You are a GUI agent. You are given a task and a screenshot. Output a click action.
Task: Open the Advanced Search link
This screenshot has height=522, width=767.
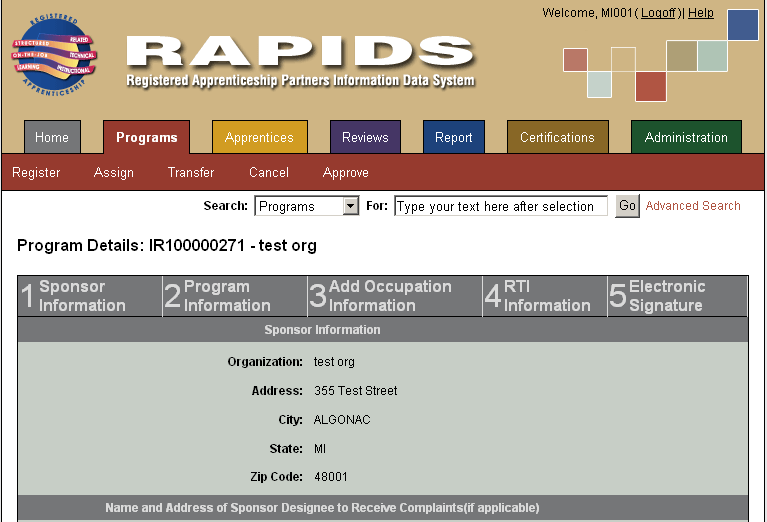[693, 206]
